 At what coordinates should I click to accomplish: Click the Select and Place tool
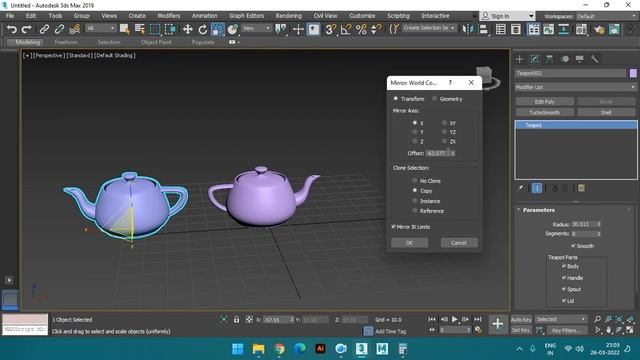point(233,29)
